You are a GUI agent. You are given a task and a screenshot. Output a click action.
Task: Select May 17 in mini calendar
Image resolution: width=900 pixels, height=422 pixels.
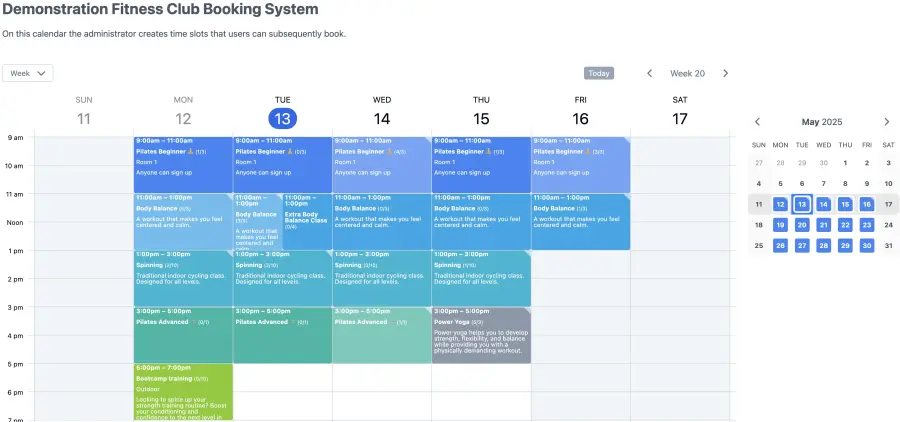(x=889, y=204)
